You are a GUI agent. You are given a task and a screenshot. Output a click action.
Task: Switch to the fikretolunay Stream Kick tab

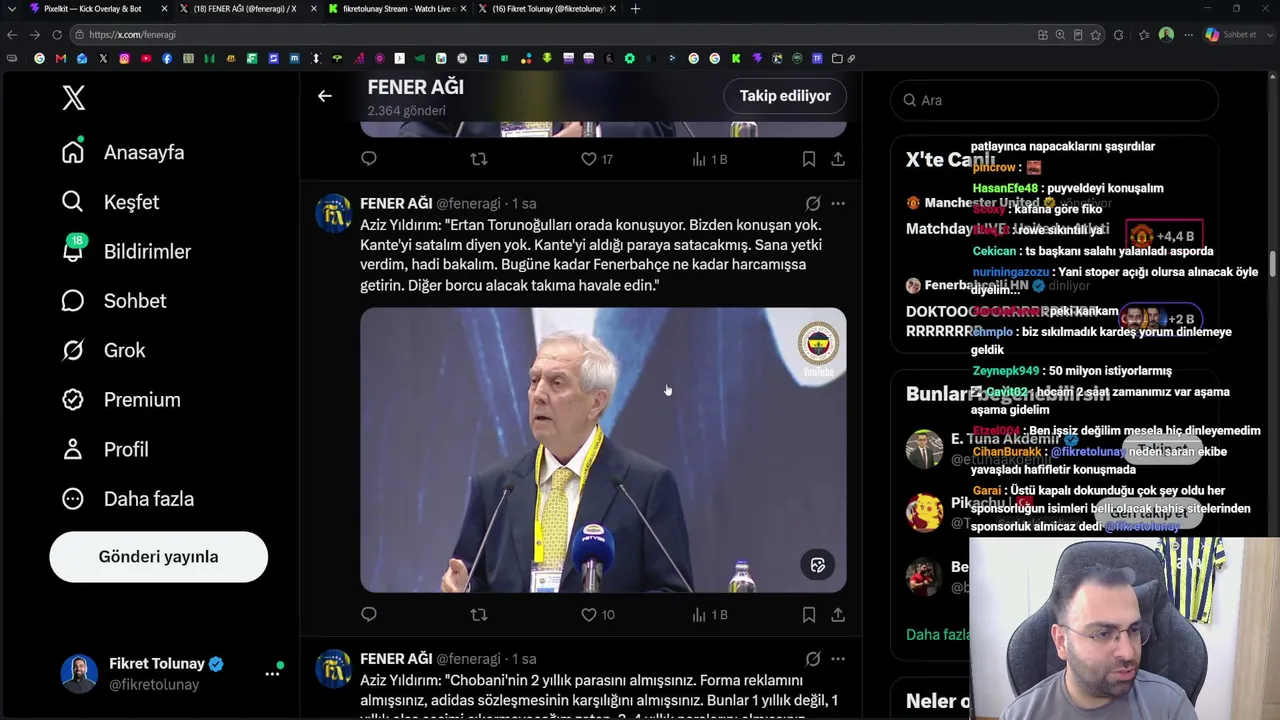(x=397, y=9)
